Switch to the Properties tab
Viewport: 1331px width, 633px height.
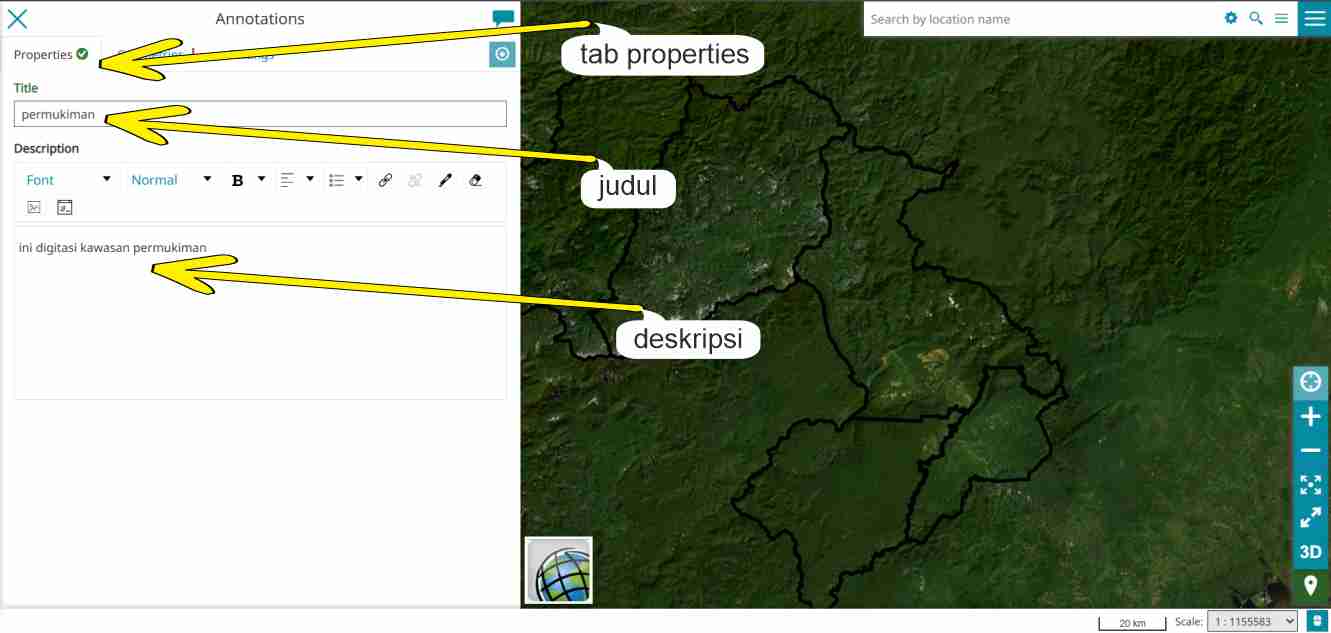coord(50,55)
